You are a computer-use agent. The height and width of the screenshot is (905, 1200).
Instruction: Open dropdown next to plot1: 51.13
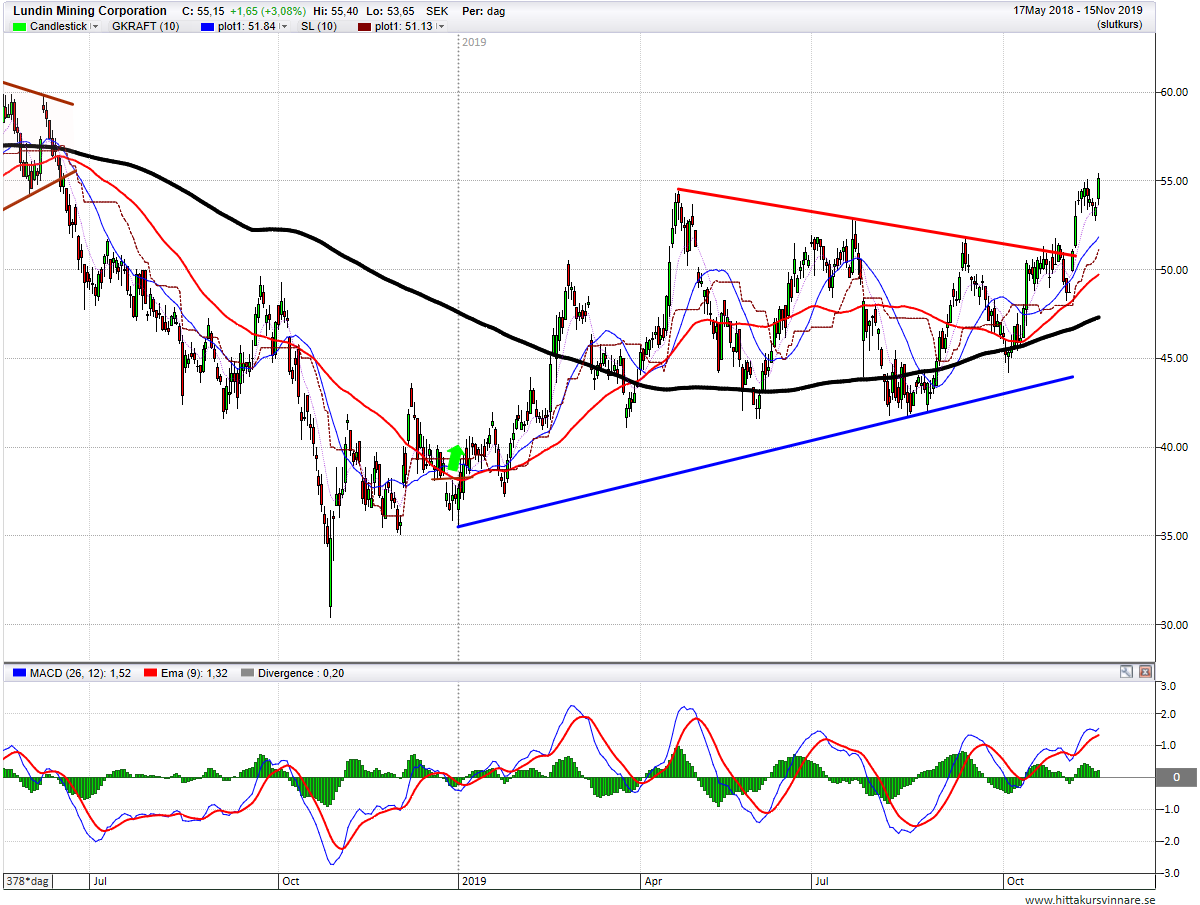(441, 26)
